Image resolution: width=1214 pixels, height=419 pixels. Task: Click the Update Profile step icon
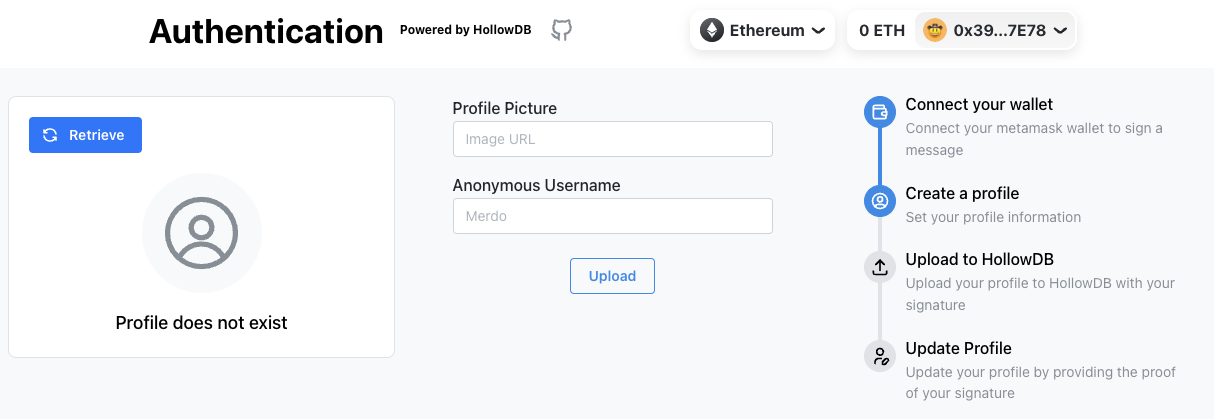[880, 355]
